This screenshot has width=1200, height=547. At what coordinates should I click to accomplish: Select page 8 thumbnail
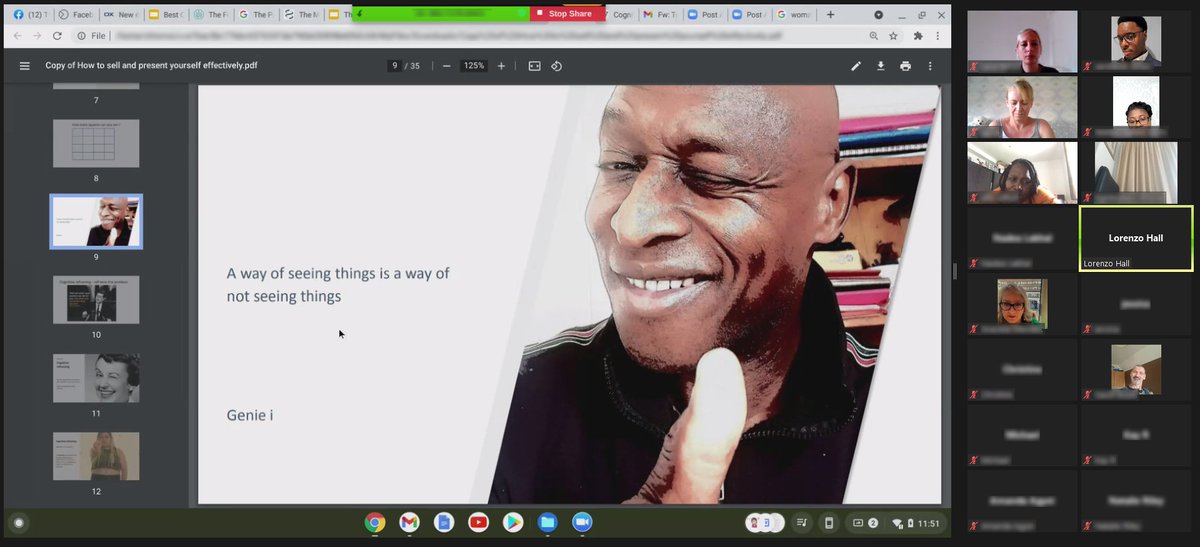pos(96,143)
